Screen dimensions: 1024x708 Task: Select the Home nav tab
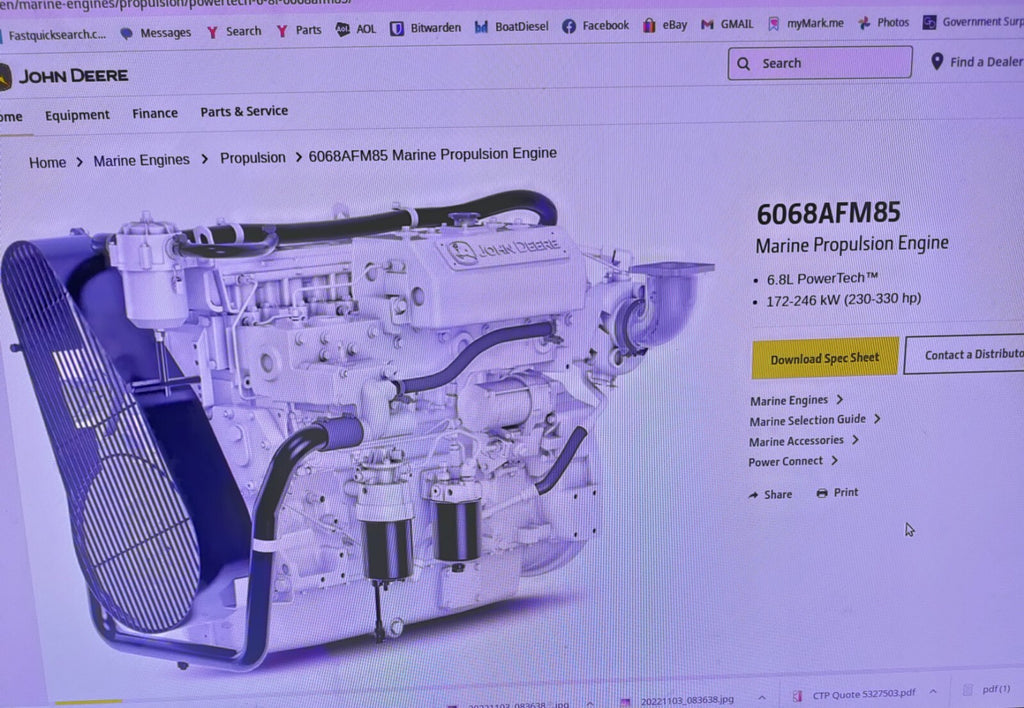point(11,117)
